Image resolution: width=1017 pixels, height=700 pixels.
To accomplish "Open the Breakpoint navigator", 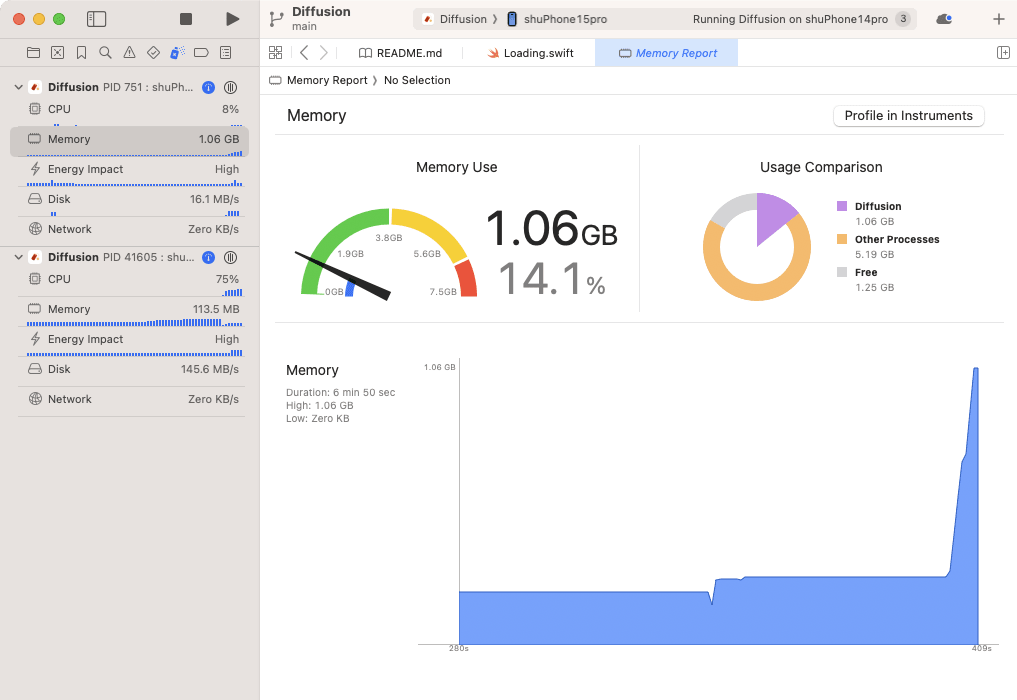I will (202, 53).
